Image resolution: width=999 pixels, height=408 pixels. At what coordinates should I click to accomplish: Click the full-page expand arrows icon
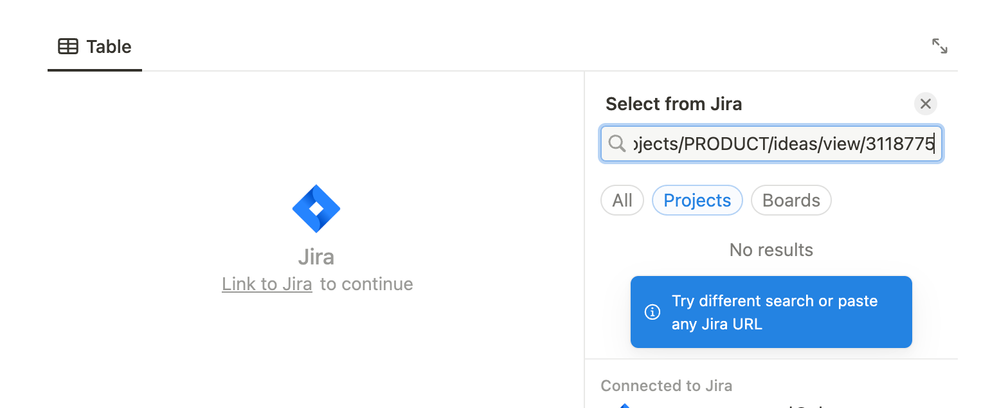pyautogui.click(x=939, y=46)
